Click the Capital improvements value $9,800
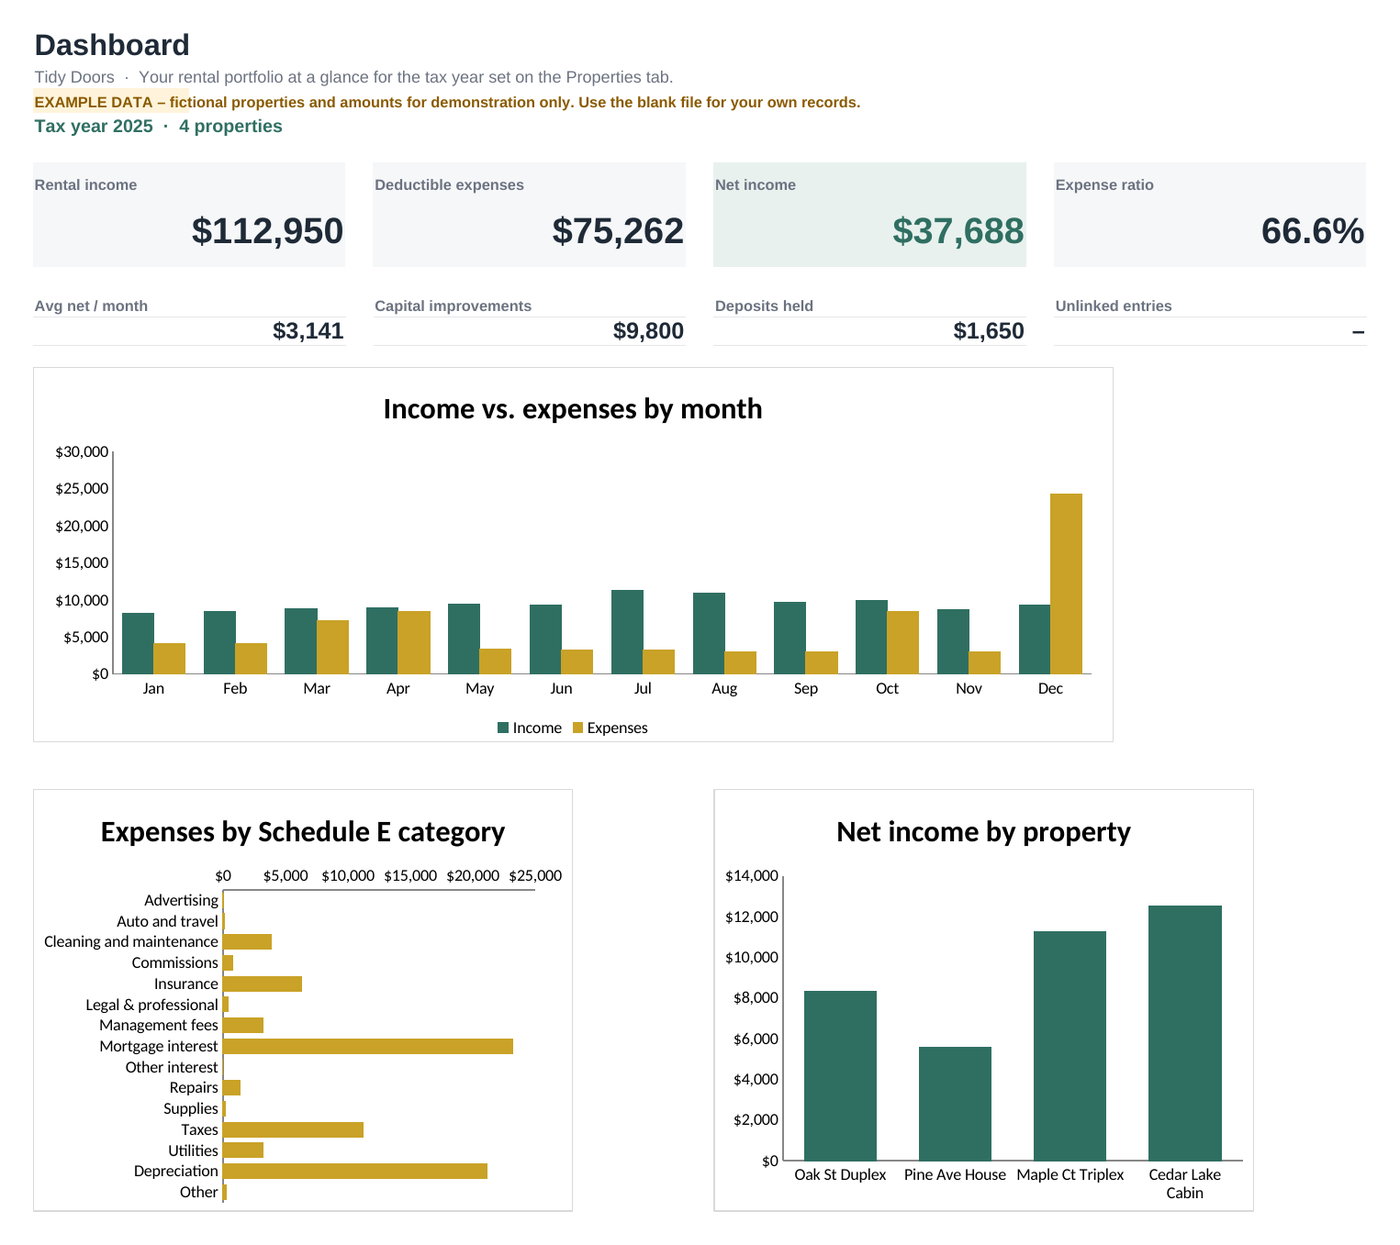This screenshot has height=1245, width=1400. [648, 331]
